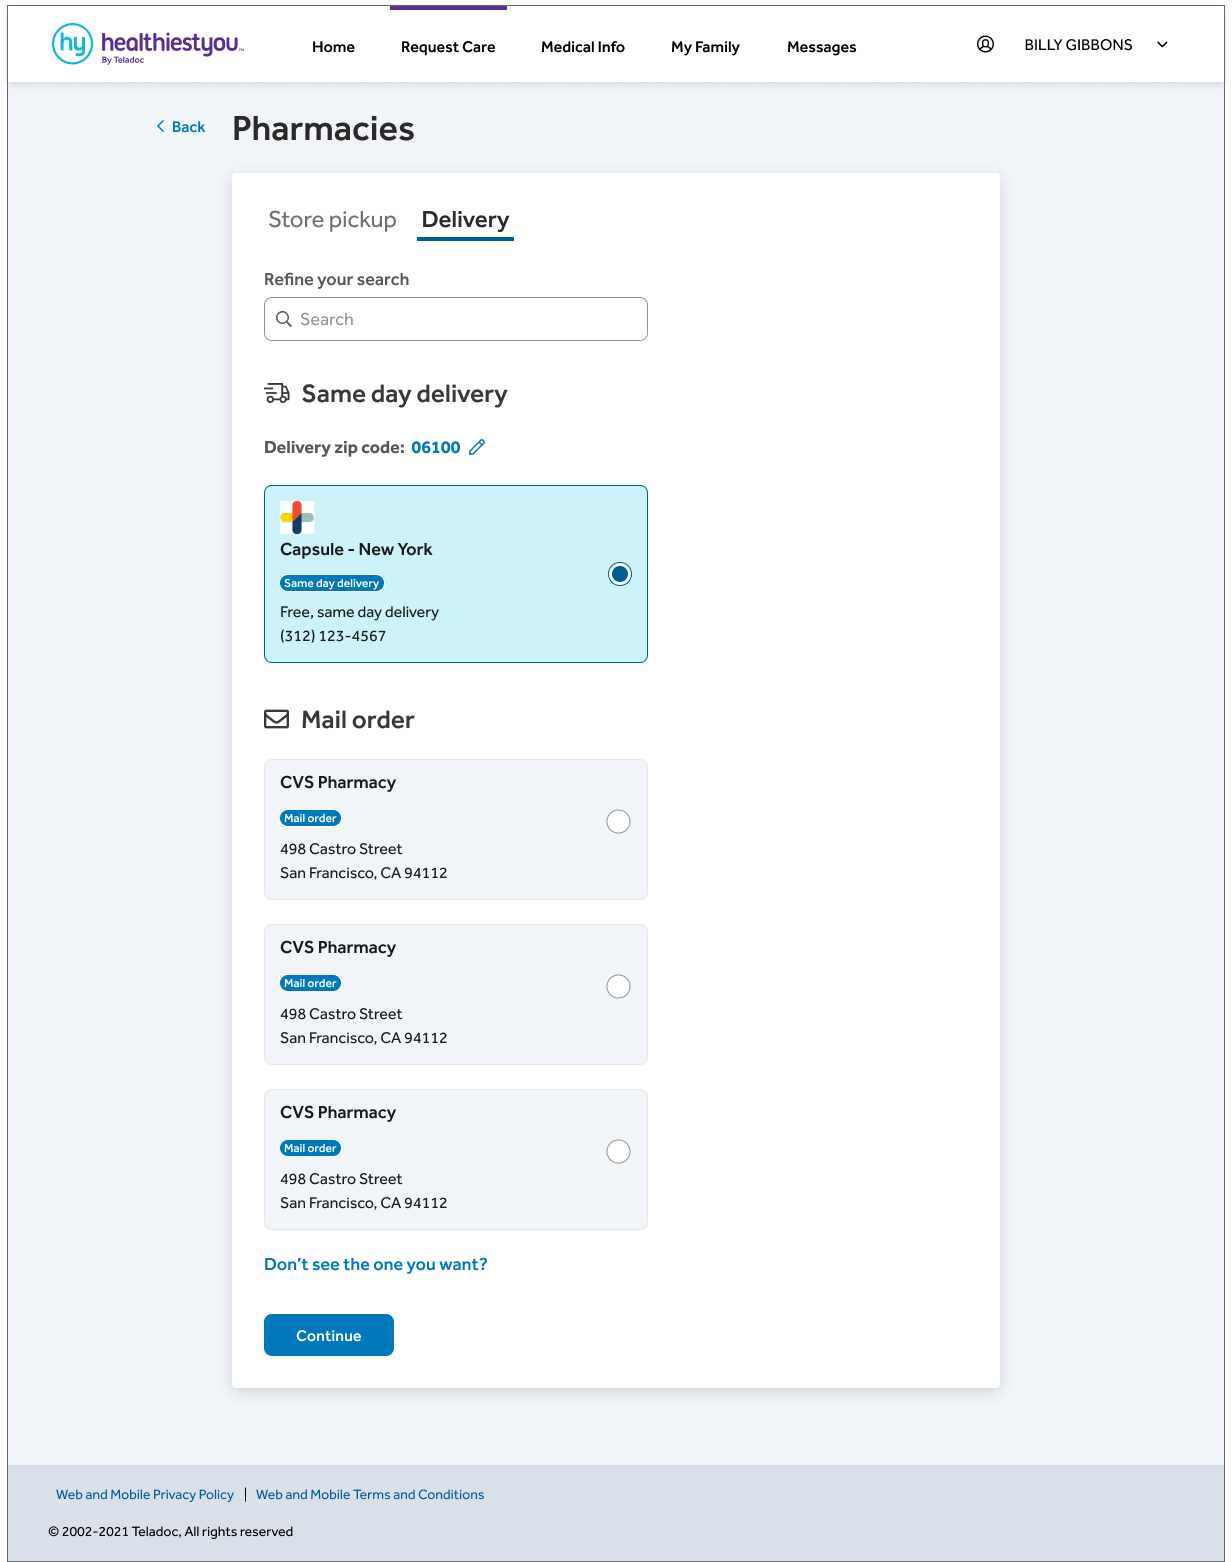Open the Request Care section

click(x=447, y=47)
